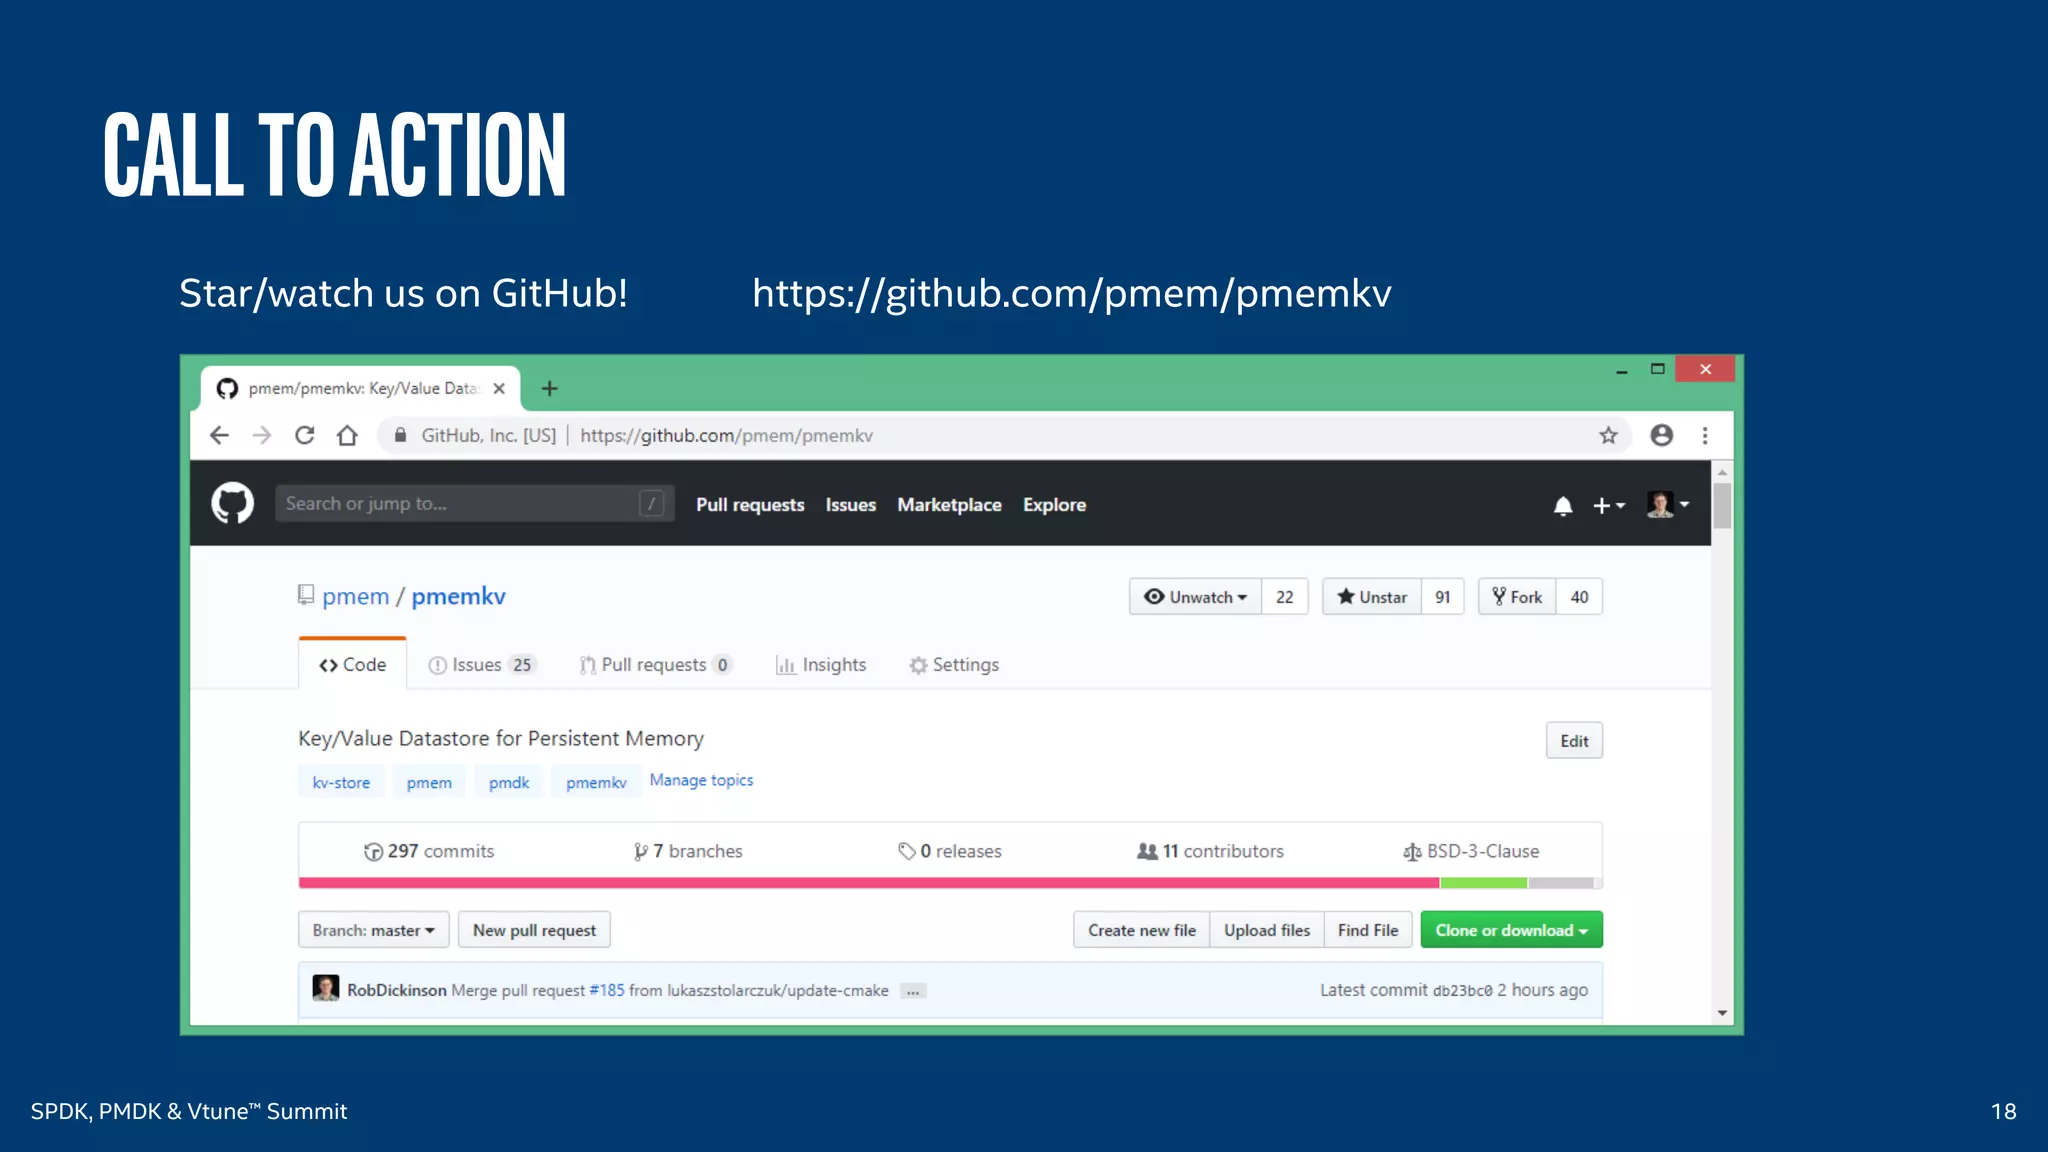This screenshot has width=2048, height=1152.
Task: Open pull request #185 link
Action: tap(607, 990)
